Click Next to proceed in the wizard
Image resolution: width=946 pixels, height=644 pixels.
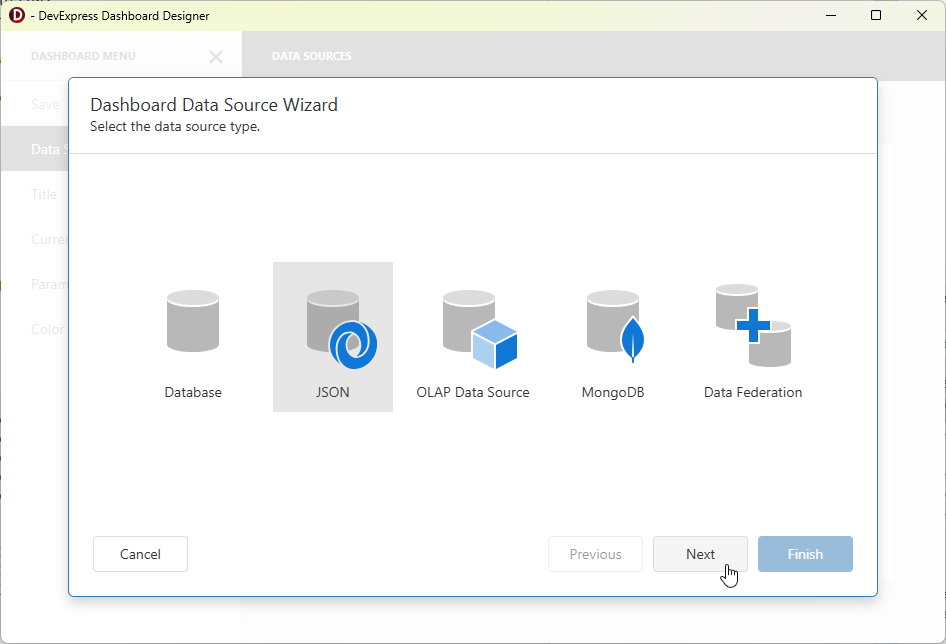point(700,554)
